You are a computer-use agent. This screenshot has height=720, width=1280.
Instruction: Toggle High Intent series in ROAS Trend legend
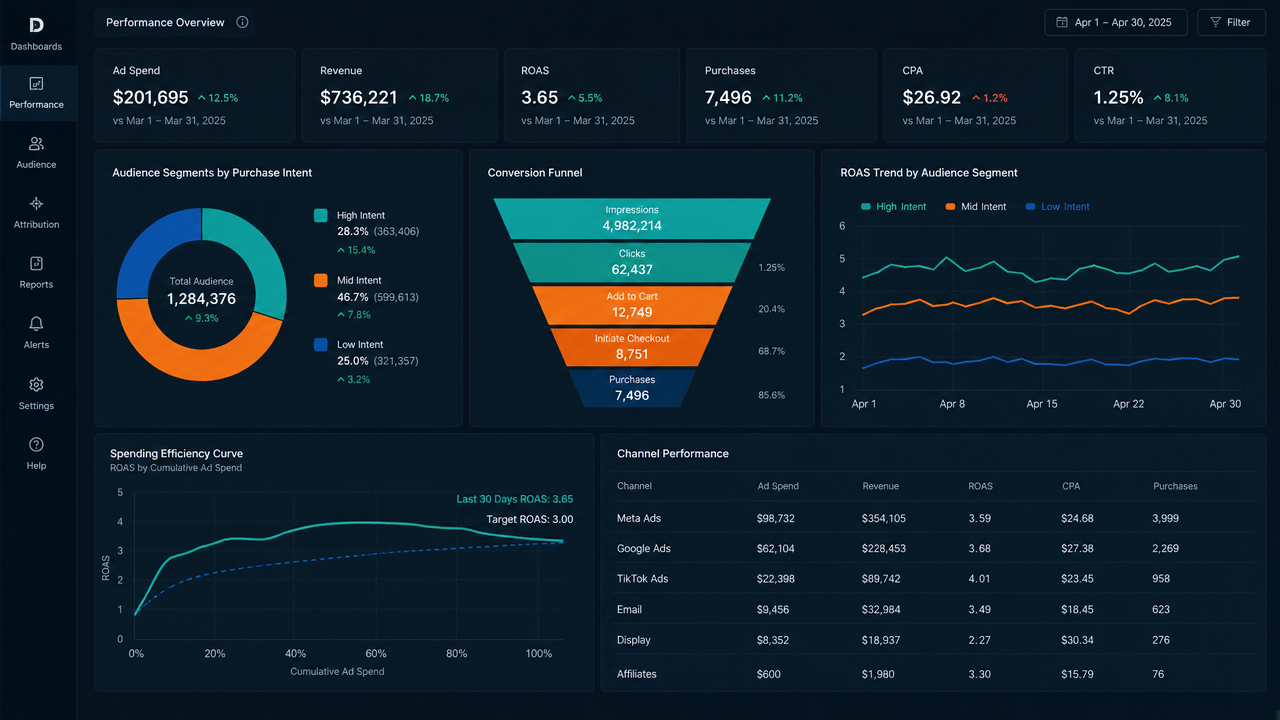pyautogui.click(x=893, y=207)
